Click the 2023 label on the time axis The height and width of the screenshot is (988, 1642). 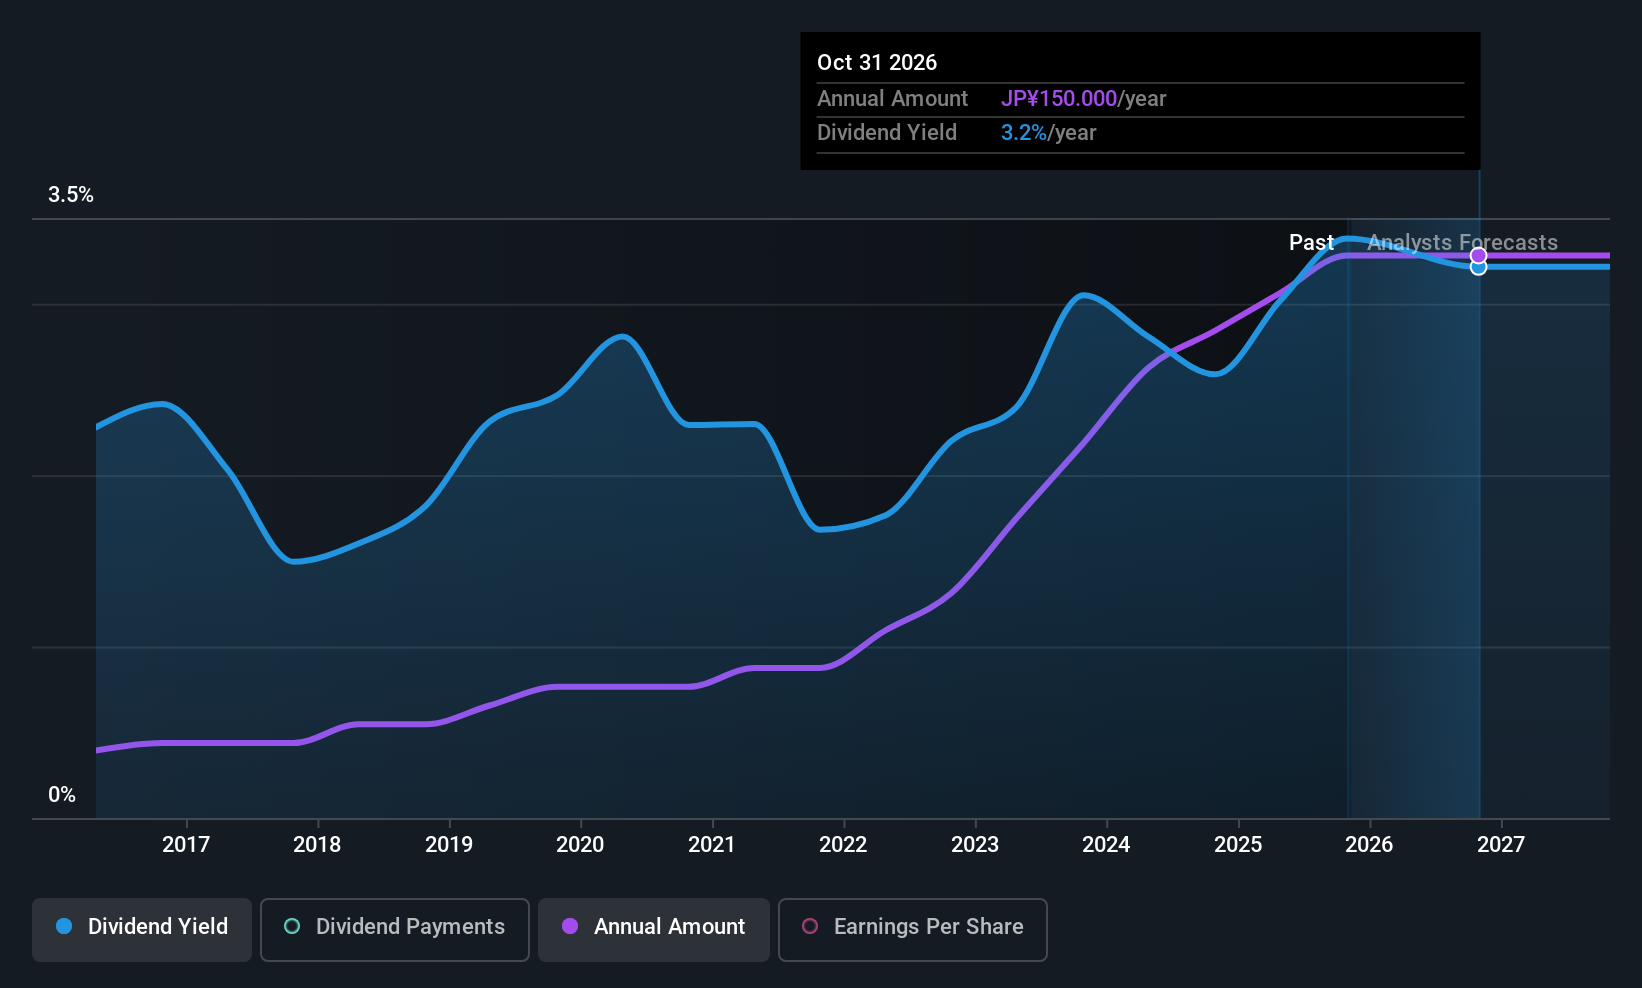[x=975, y=844]
